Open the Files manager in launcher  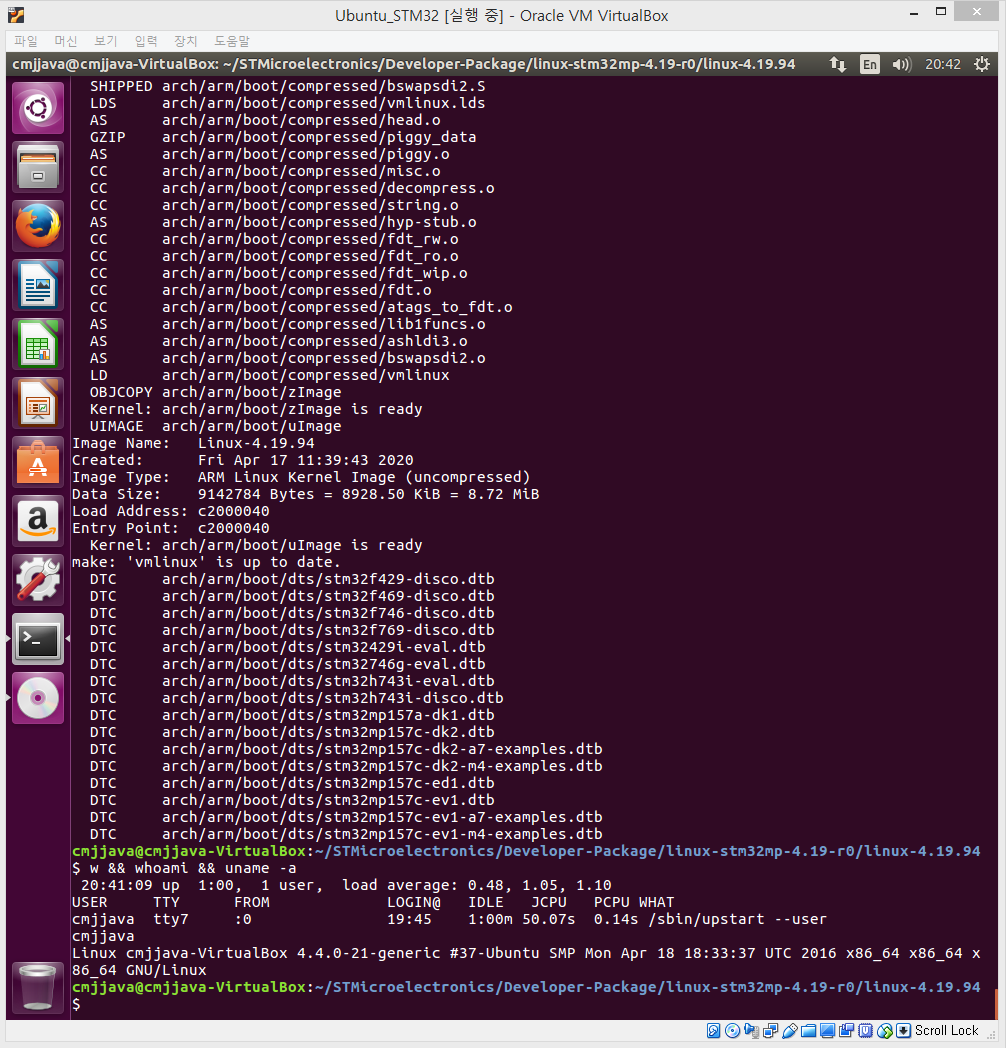tap(38, 166)
